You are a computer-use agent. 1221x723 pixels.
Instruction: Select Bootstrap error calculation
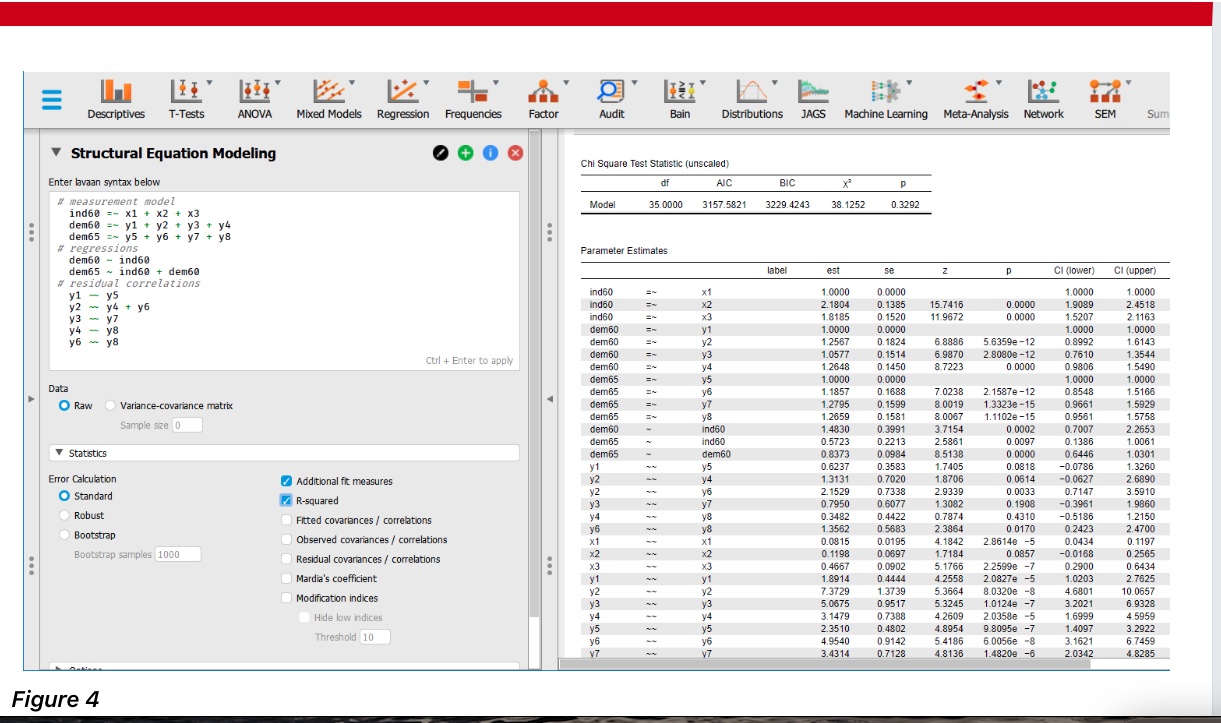tap(65, 535)
